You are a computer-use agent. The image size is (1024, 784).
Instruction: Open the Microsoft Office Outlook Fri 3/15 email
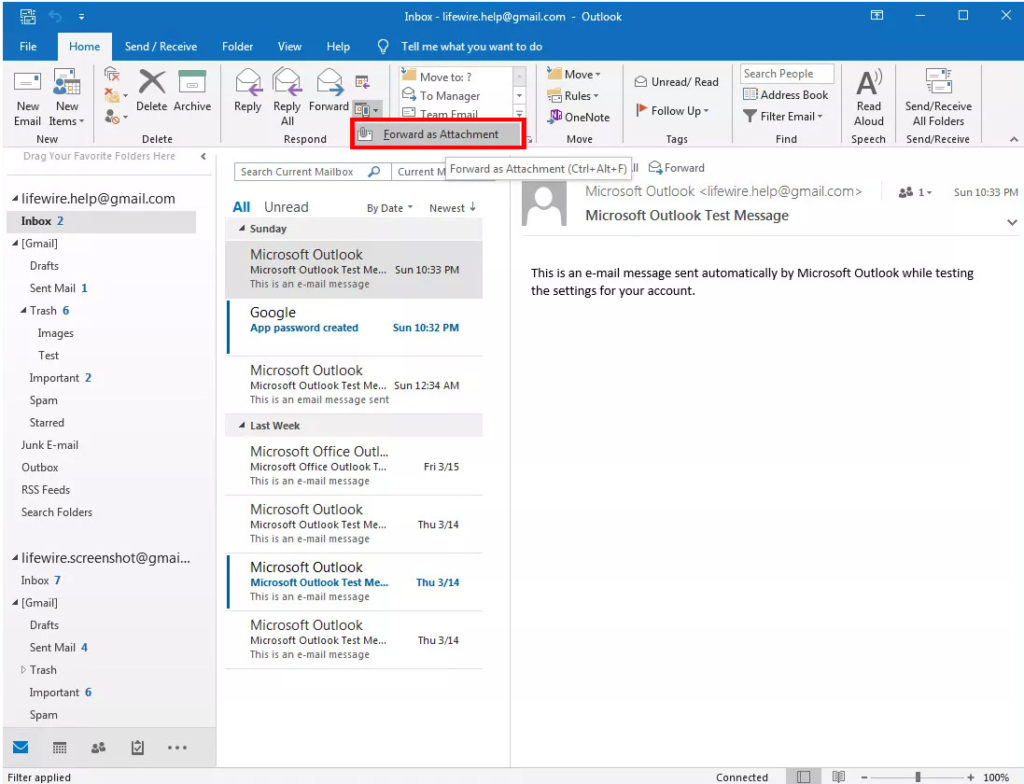pyautogui.click(x=354, y=466)
